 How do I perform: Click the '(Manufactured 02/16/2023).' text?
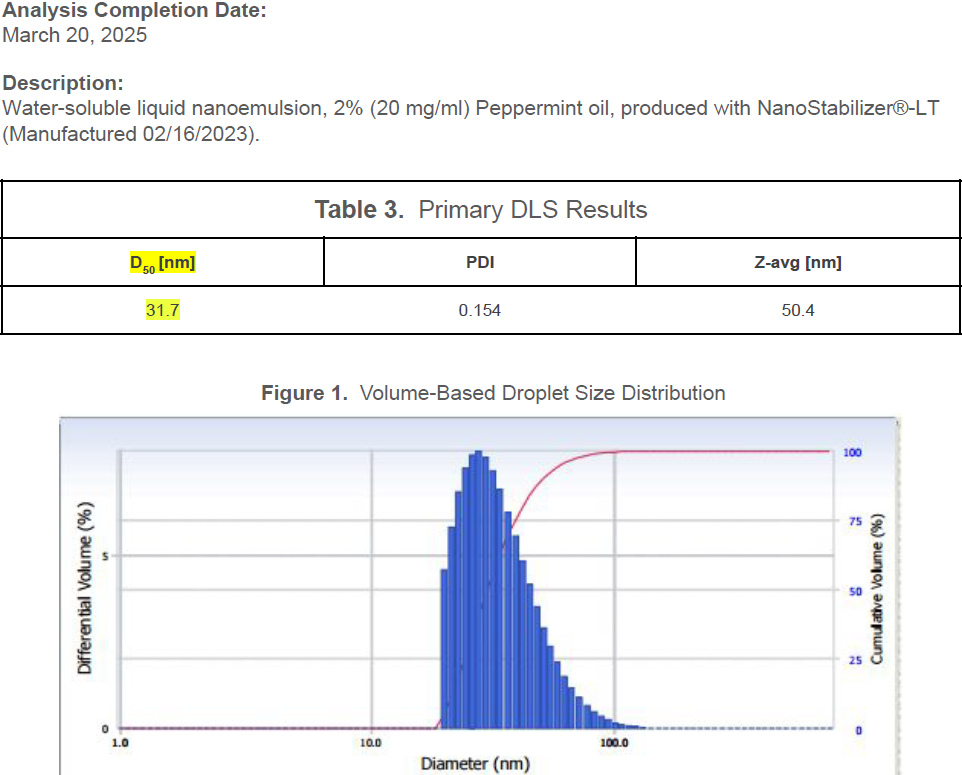click(131, 134)
